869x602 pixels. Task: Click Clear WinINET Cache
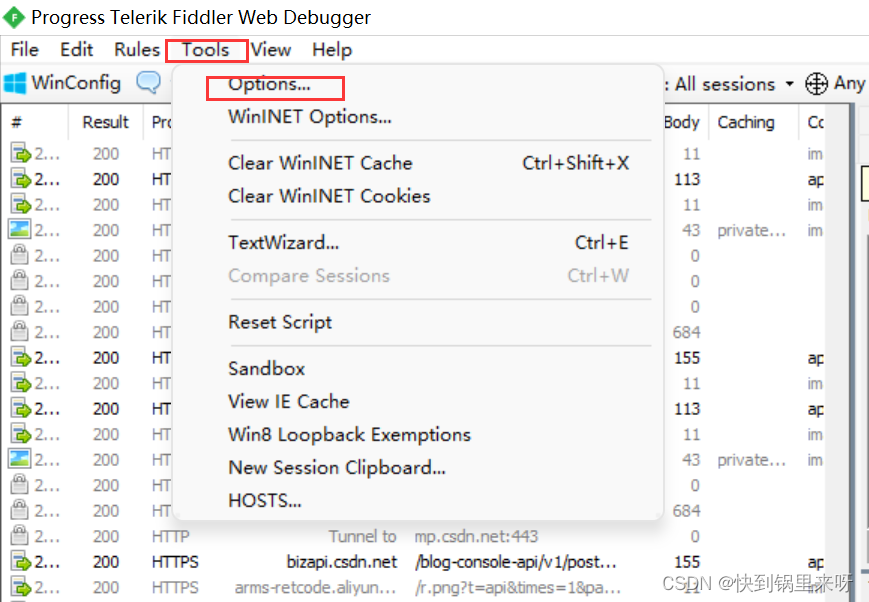pos(320,163)
